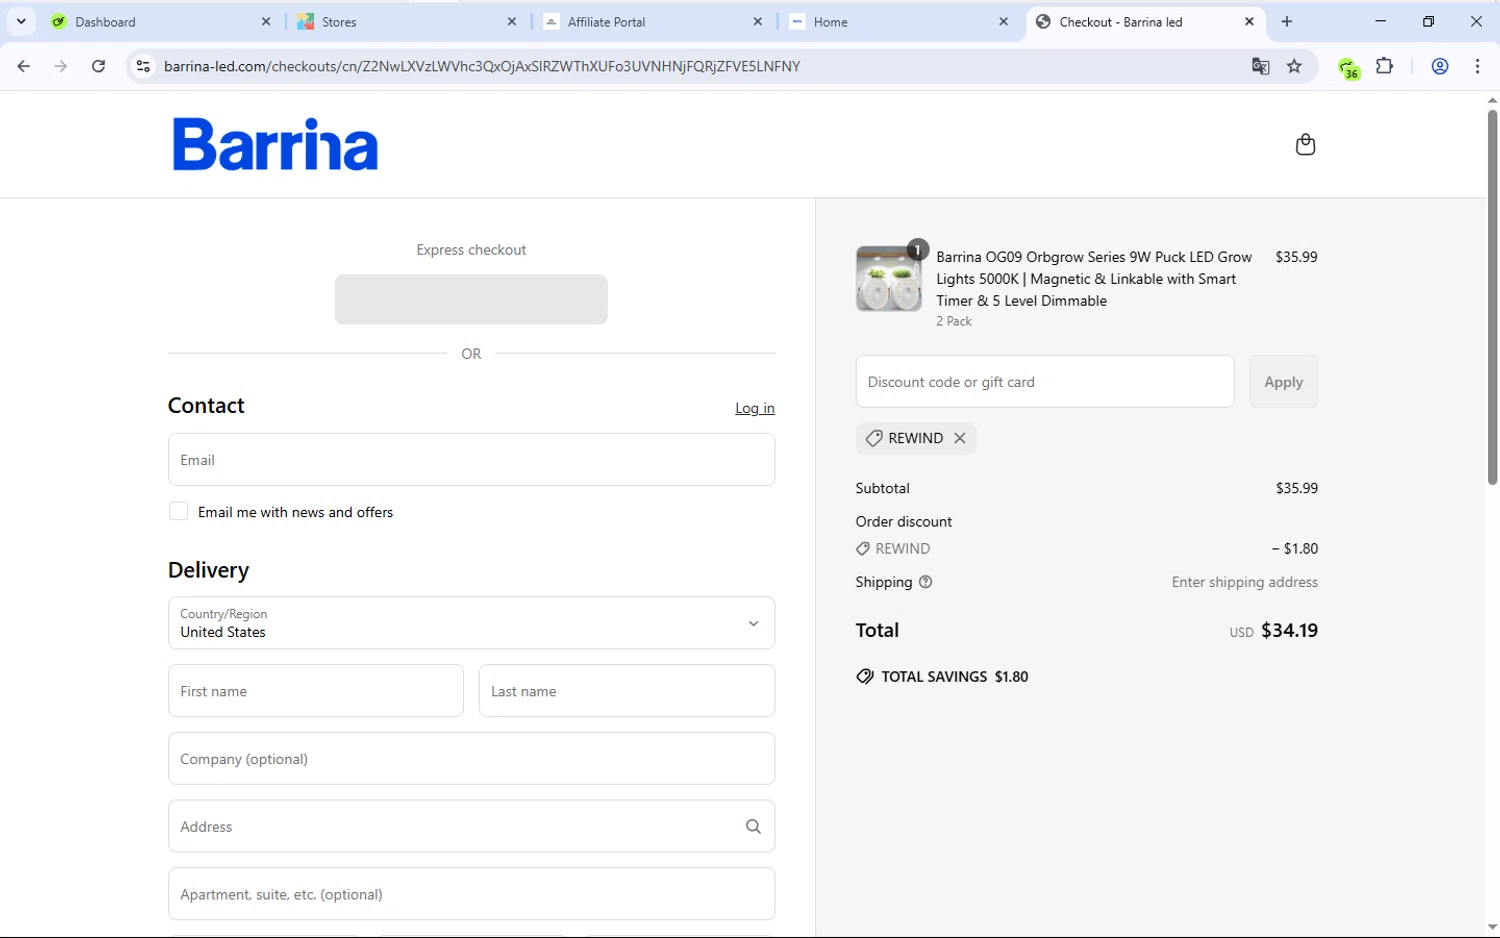This screenshot has height=938, width=1500.
Task: Click the Google Translate icon in address bar
Action: 1260,66
